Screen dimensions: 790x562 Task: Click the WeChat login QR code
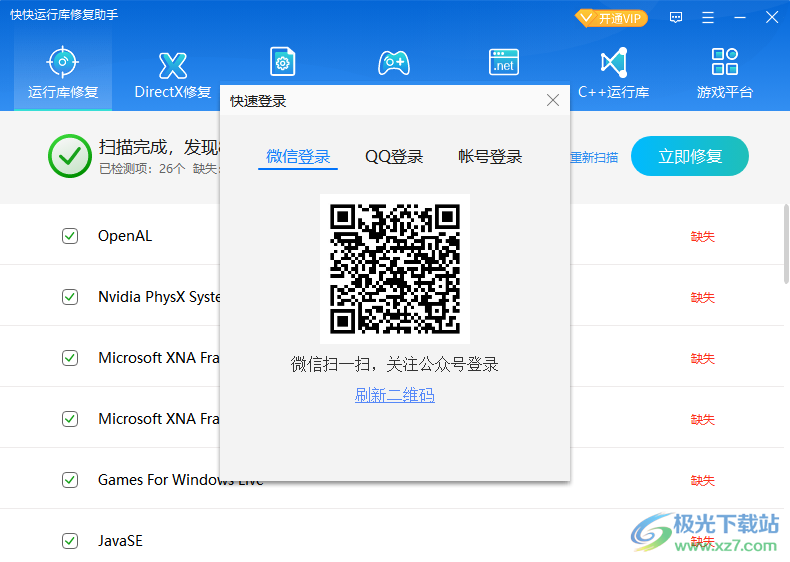coord(395,269)
